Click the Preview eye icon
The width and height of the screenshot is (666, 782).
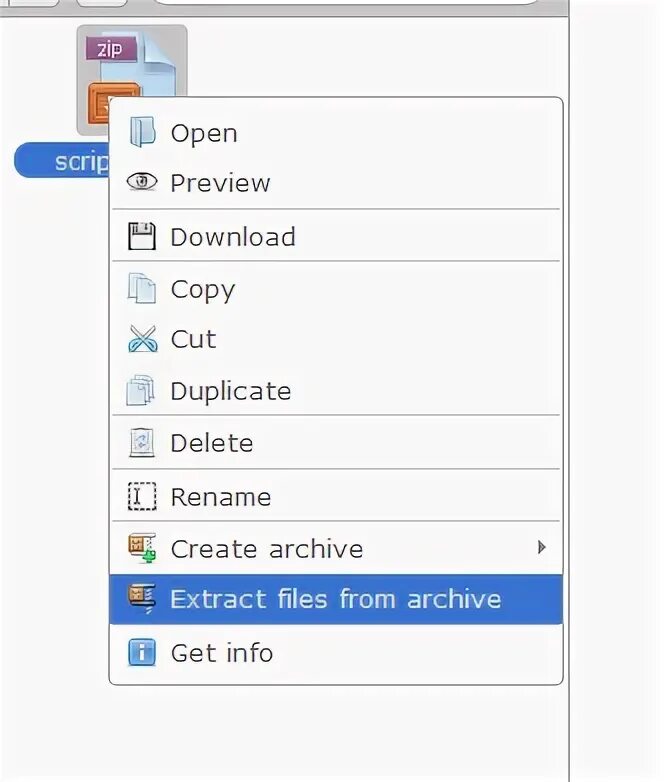[142, 182]
